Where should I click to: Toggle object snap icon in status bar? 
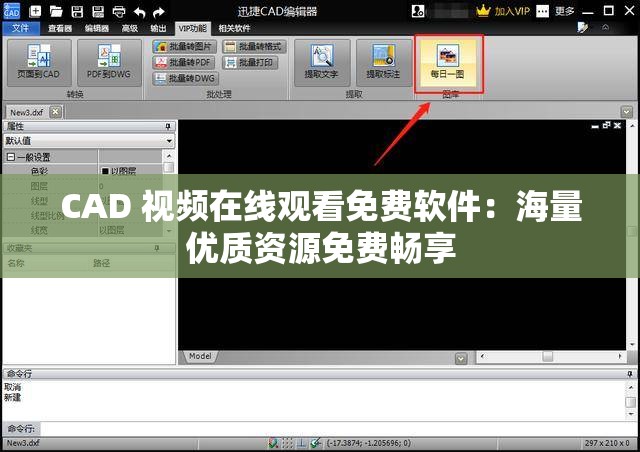pyautogui.click(x=315, y=443)
